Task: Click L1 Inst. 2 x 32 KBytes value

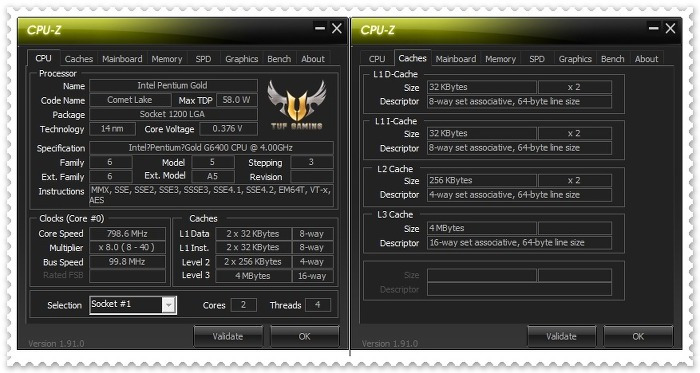Action: tap(253, 248)
